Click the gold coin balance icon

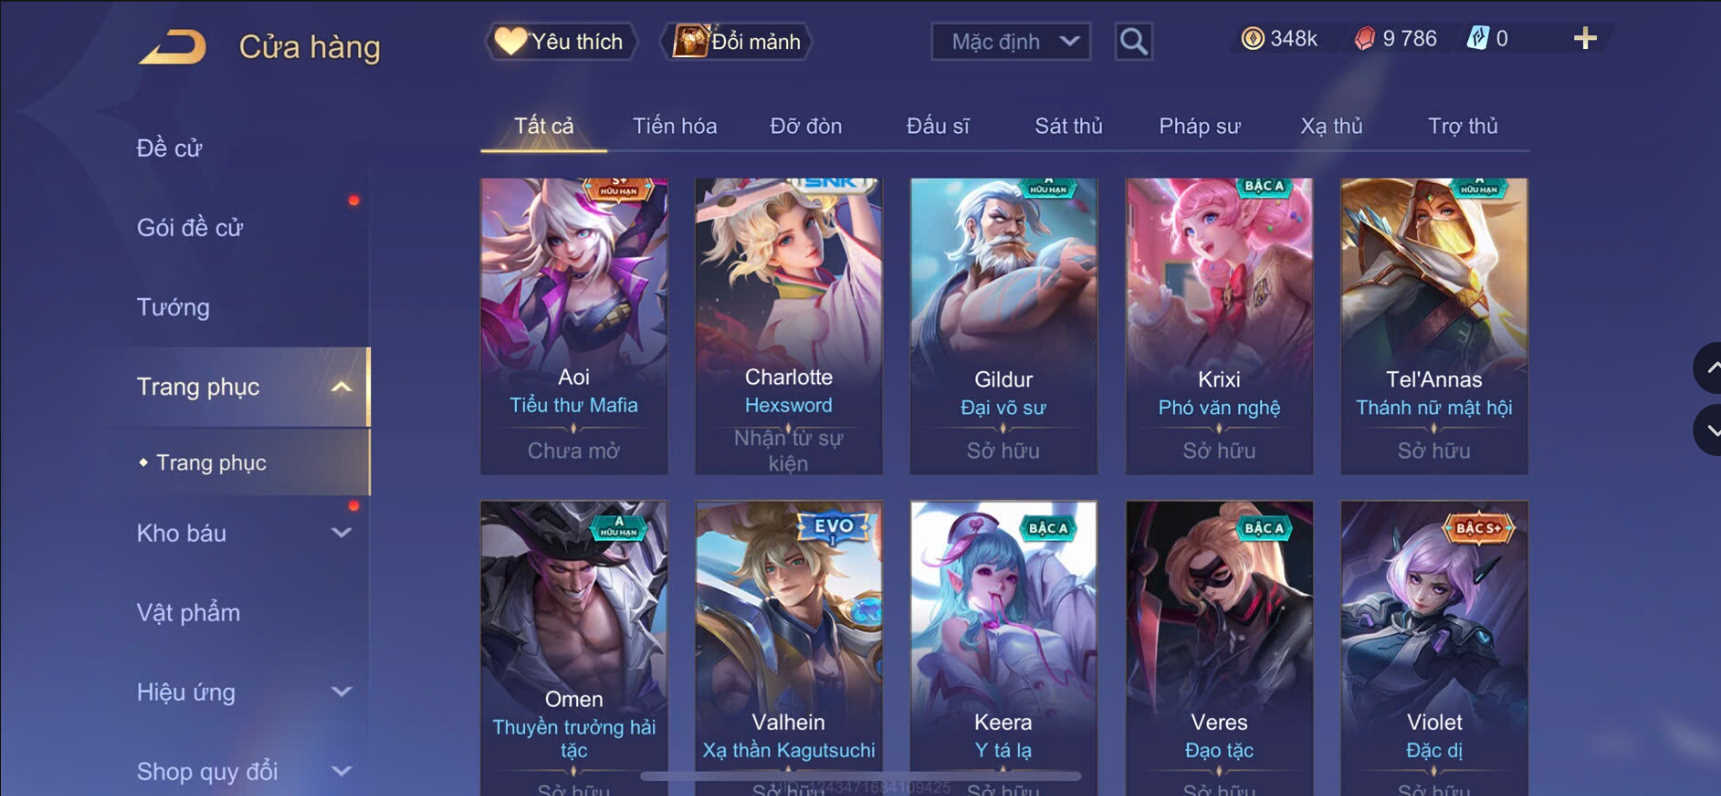click(x=1252, y=39)
